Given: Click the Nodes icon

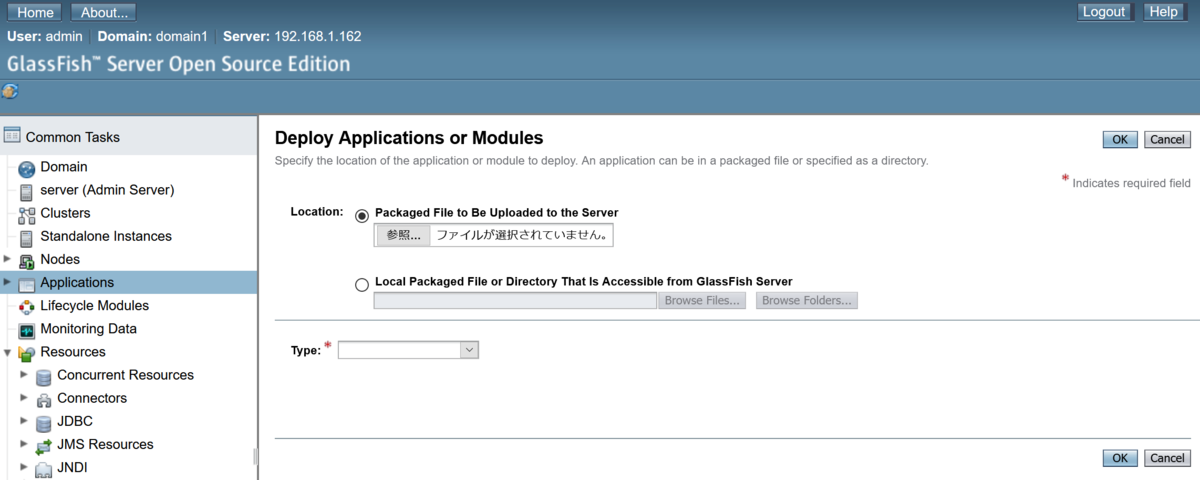Looking at the screenshot, I should click(27, 260).
